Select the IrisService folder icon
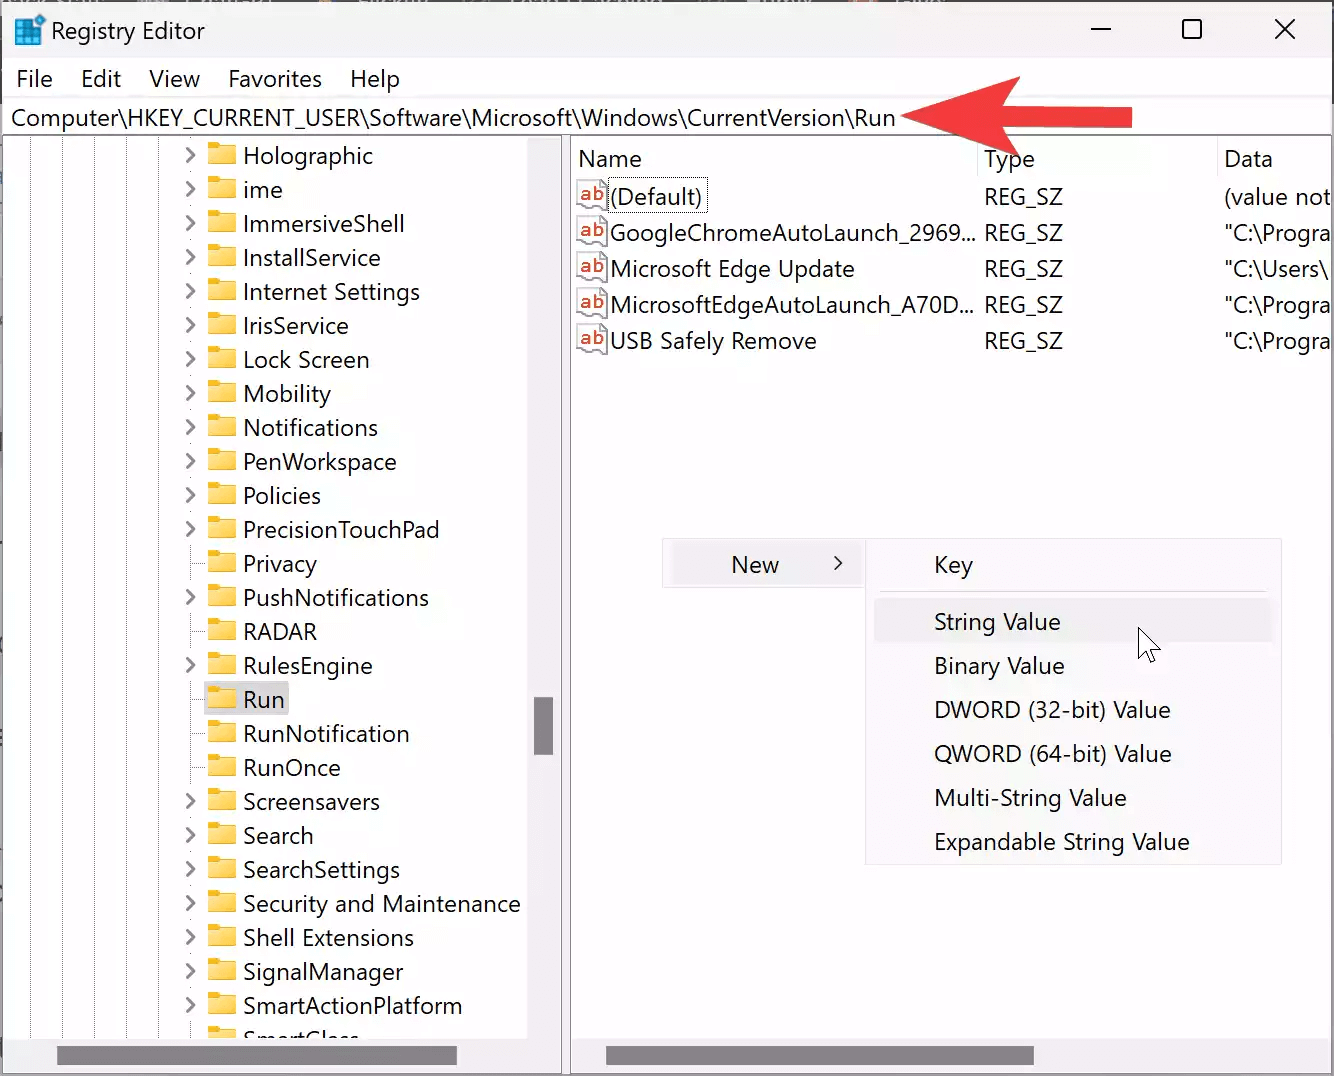The height and width of the screenshot is (1076, 1334). click(x=221, y=325)
